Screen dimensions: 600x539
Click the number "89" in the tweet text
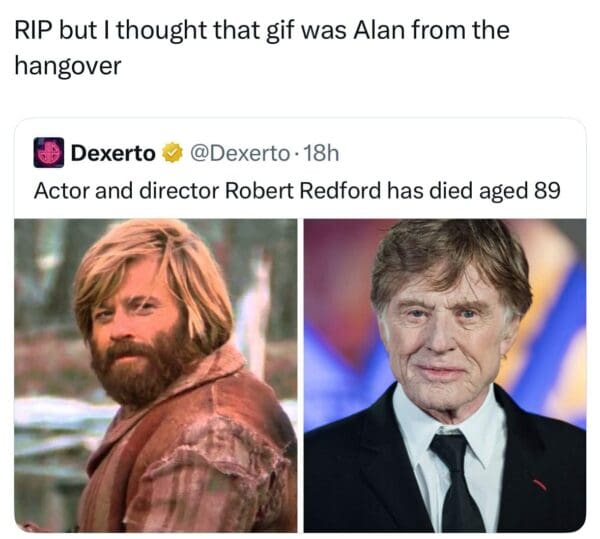click(x=546, y=190)
